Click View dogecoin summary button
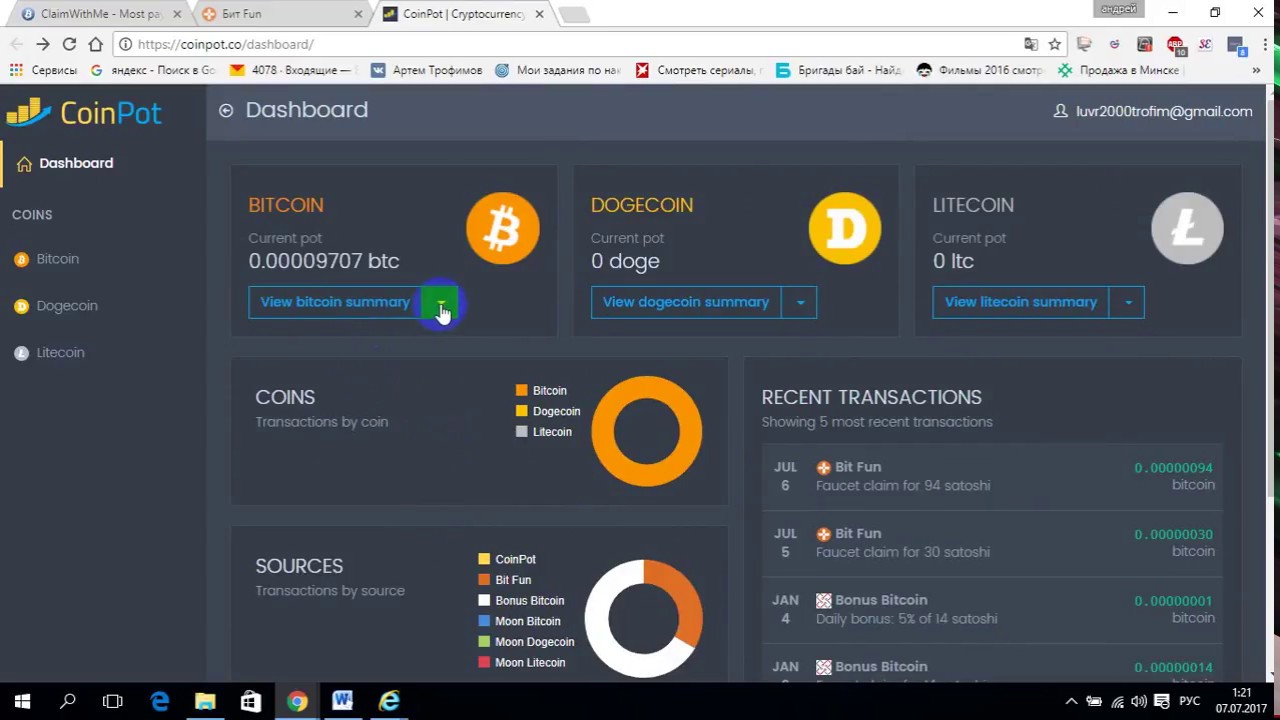 coord(686,302)
